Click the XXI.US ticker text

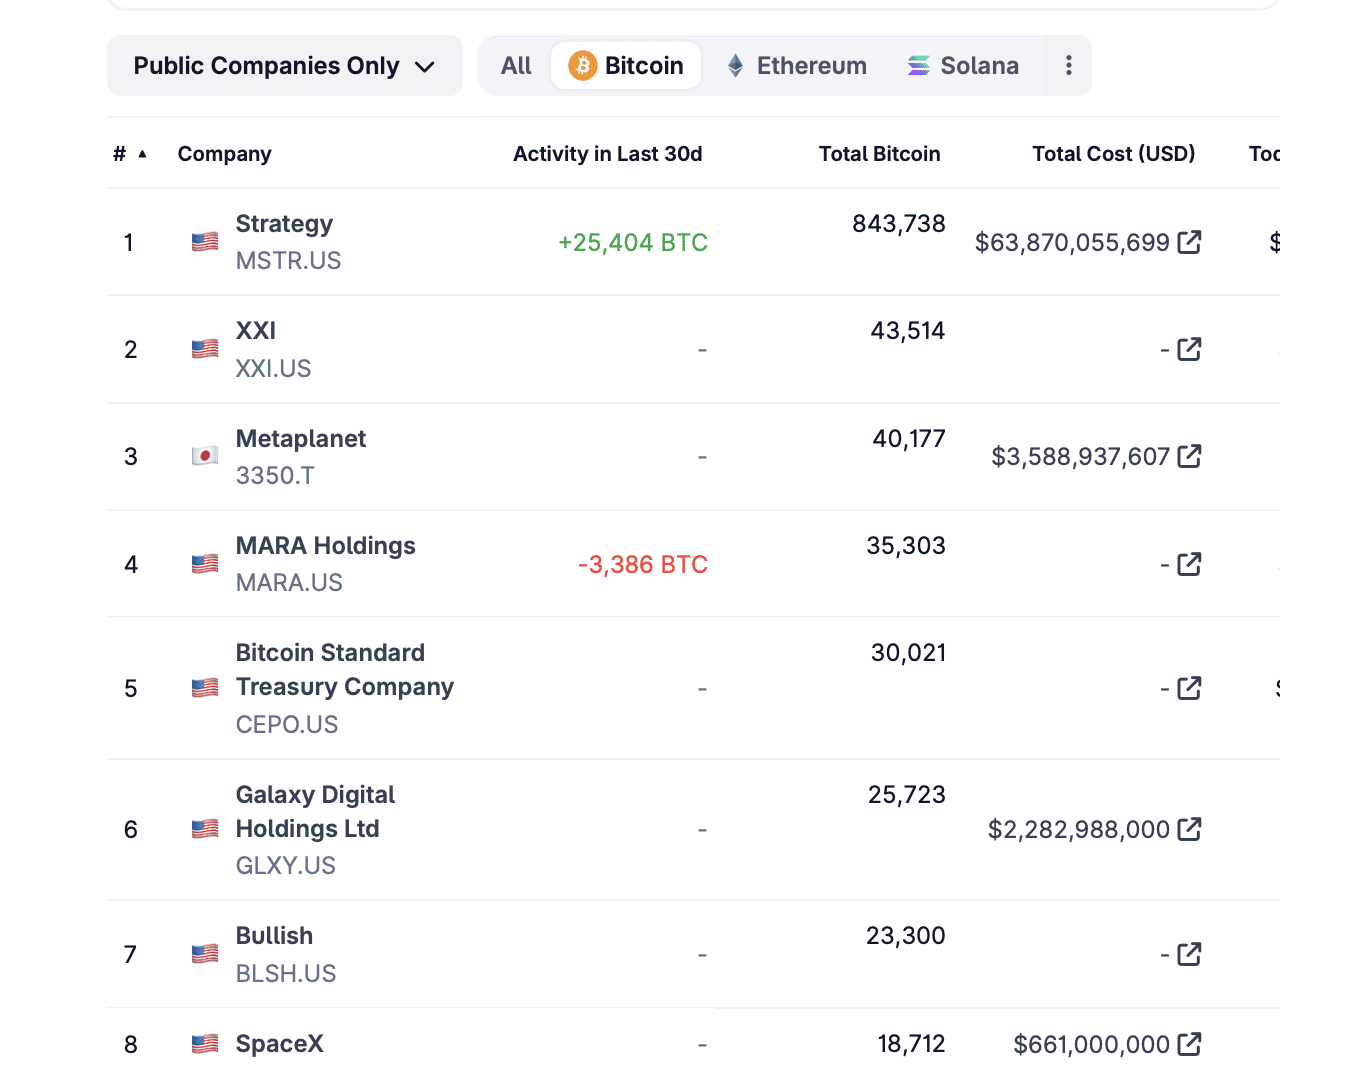273,369
